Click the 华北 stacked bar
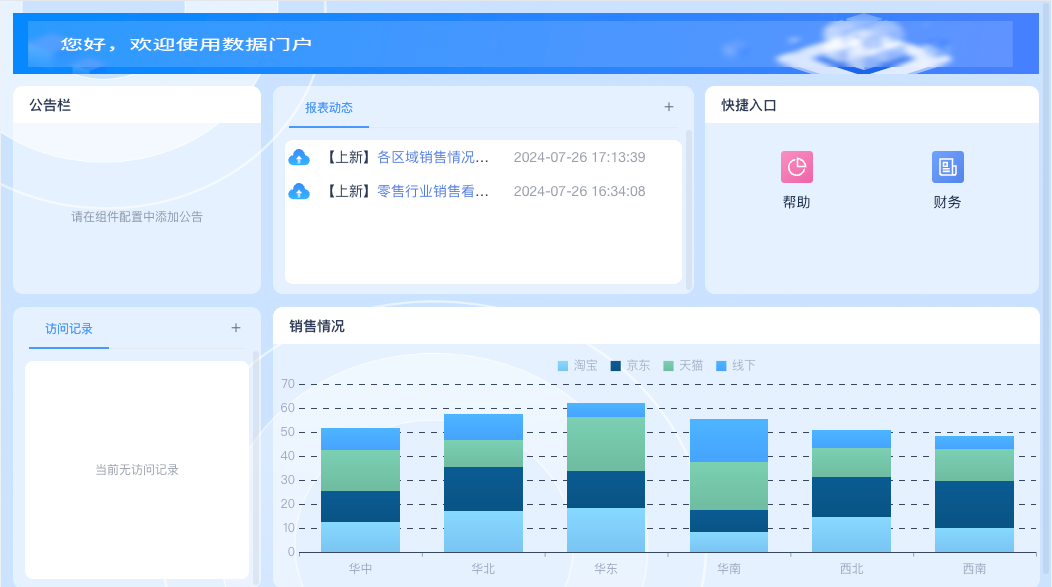The width and height of the screenshot is (1052, 587). coord(483,483)
